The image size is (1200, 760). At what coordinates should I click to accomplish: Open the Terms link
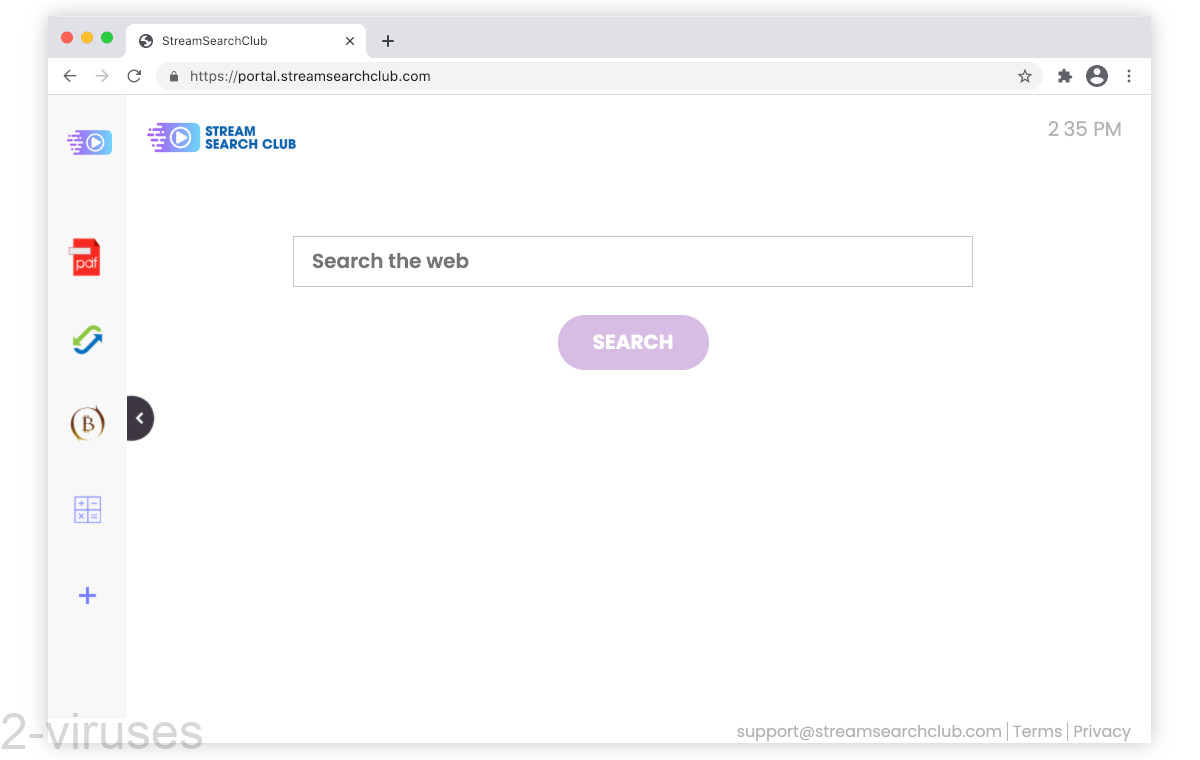[x=1037, y=731]
